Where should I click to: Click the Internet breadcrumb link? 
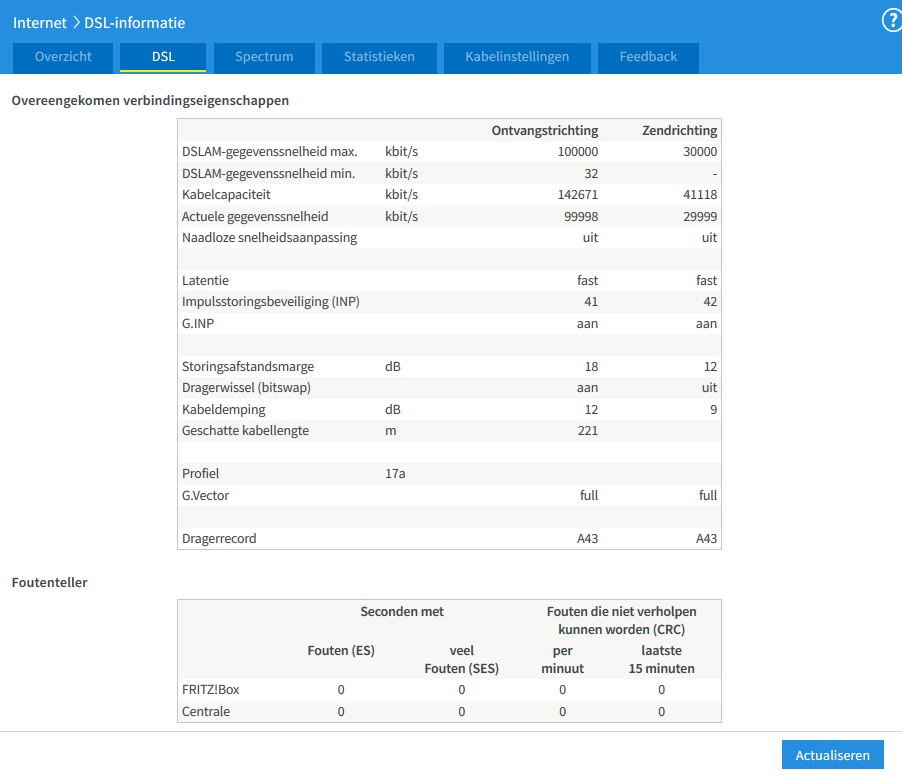[x=40, y=22]
